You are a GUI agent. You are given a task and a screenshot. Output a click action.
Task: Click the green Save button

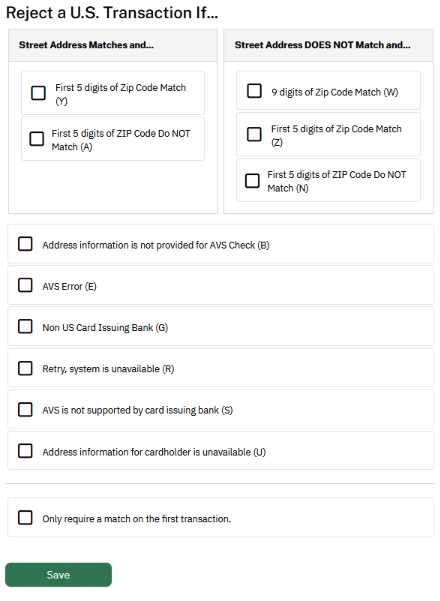tap(58, 575)
